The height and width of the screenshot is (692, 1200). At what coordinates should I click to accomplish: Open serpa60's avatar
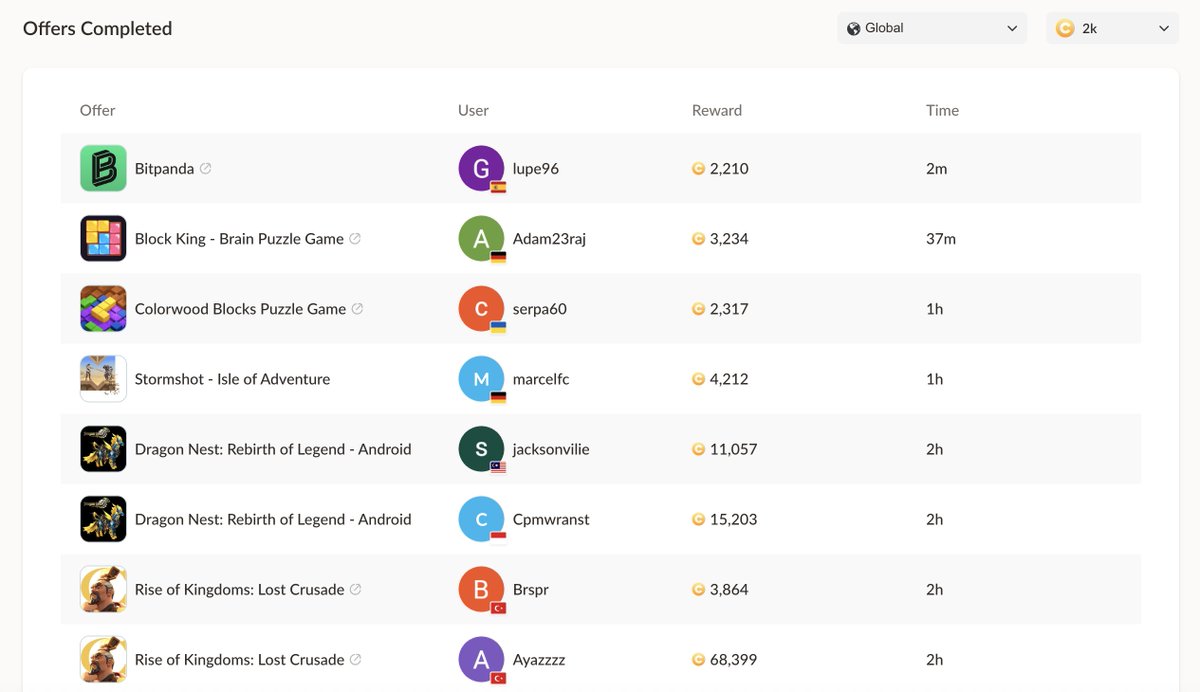tap(482, 308)
